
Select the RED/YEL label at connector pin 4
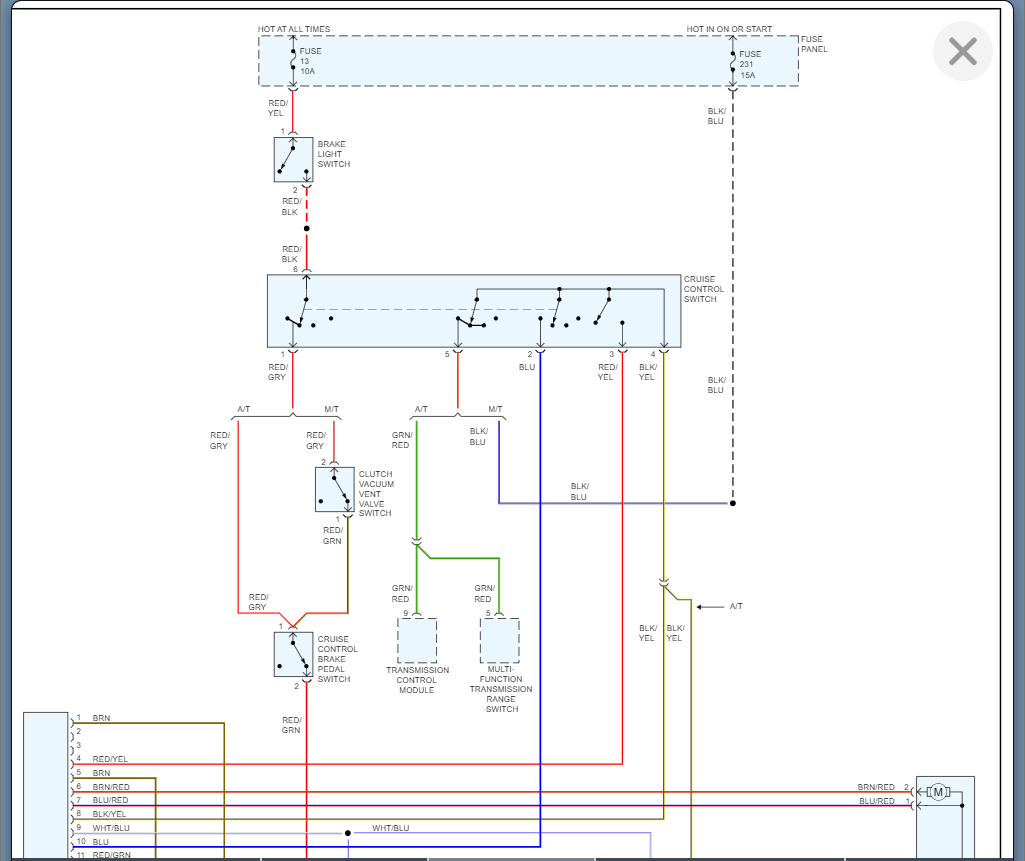click(110, 759)
